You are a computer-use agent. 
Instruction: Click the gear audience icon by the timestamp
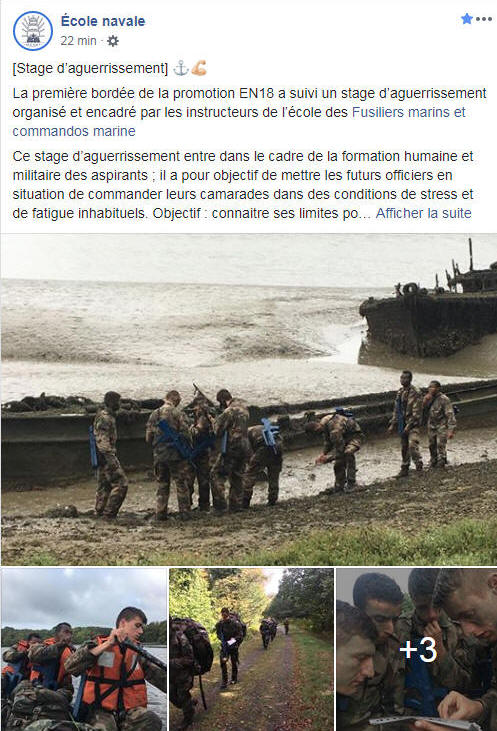click(113, 41)
